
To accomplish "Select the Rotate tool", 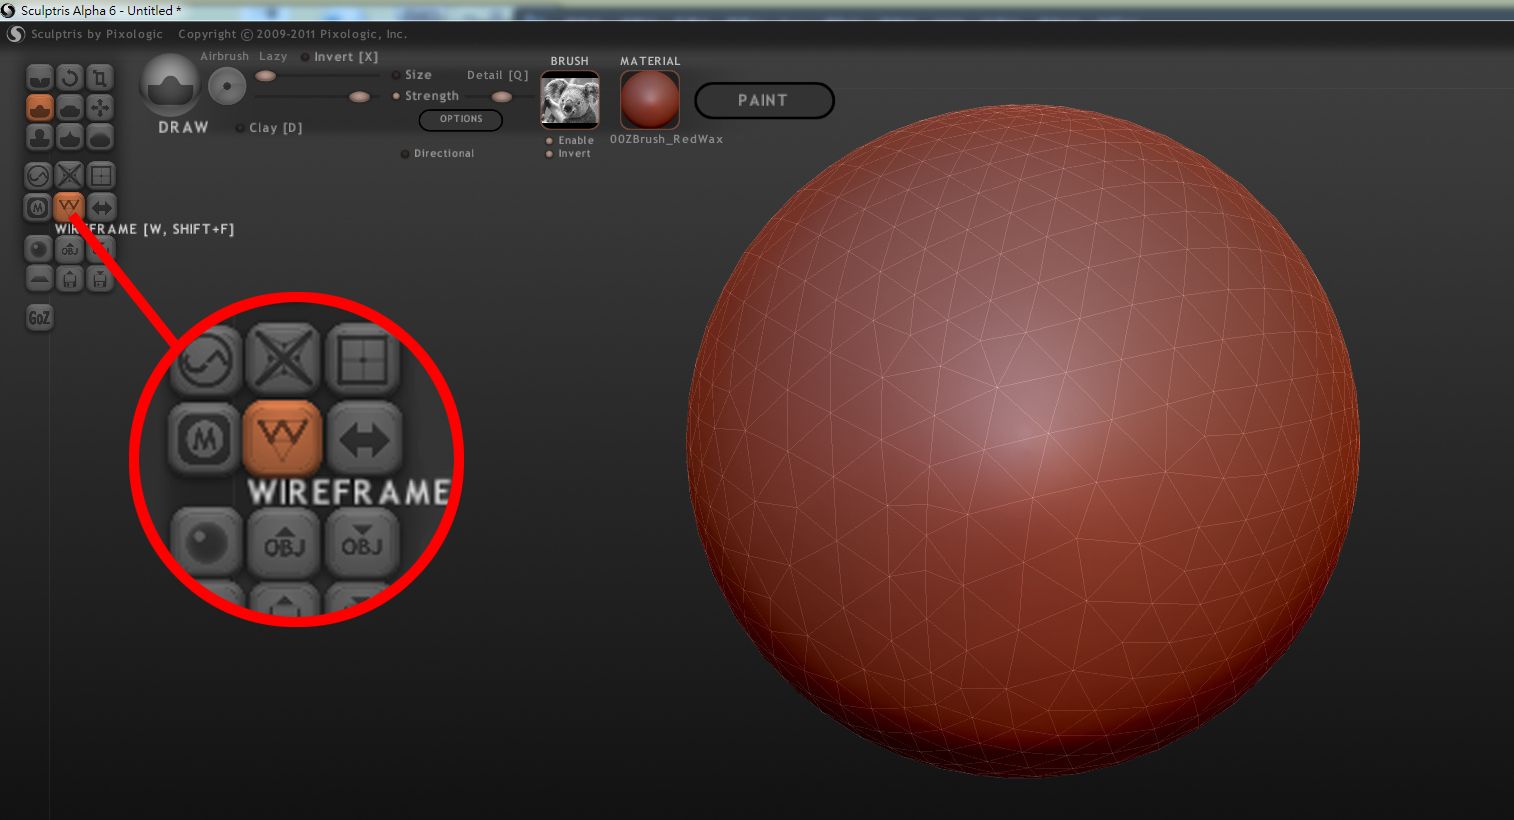I will pos(69,77).
